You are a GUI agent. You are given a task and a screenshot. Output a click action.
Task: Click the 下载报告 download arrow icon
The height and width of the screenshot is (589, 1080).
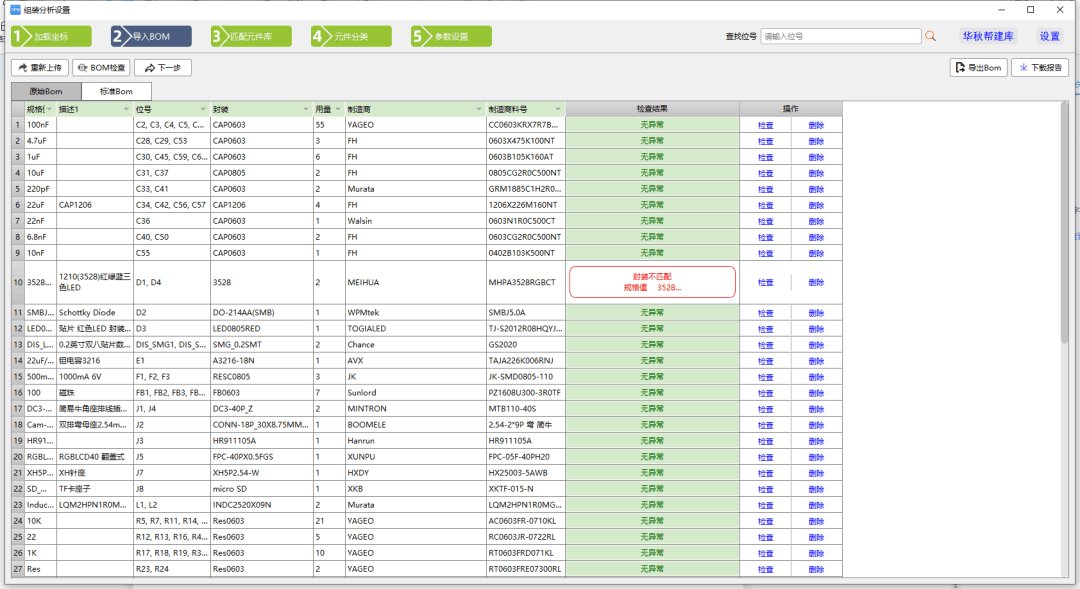coord(1024,68)
